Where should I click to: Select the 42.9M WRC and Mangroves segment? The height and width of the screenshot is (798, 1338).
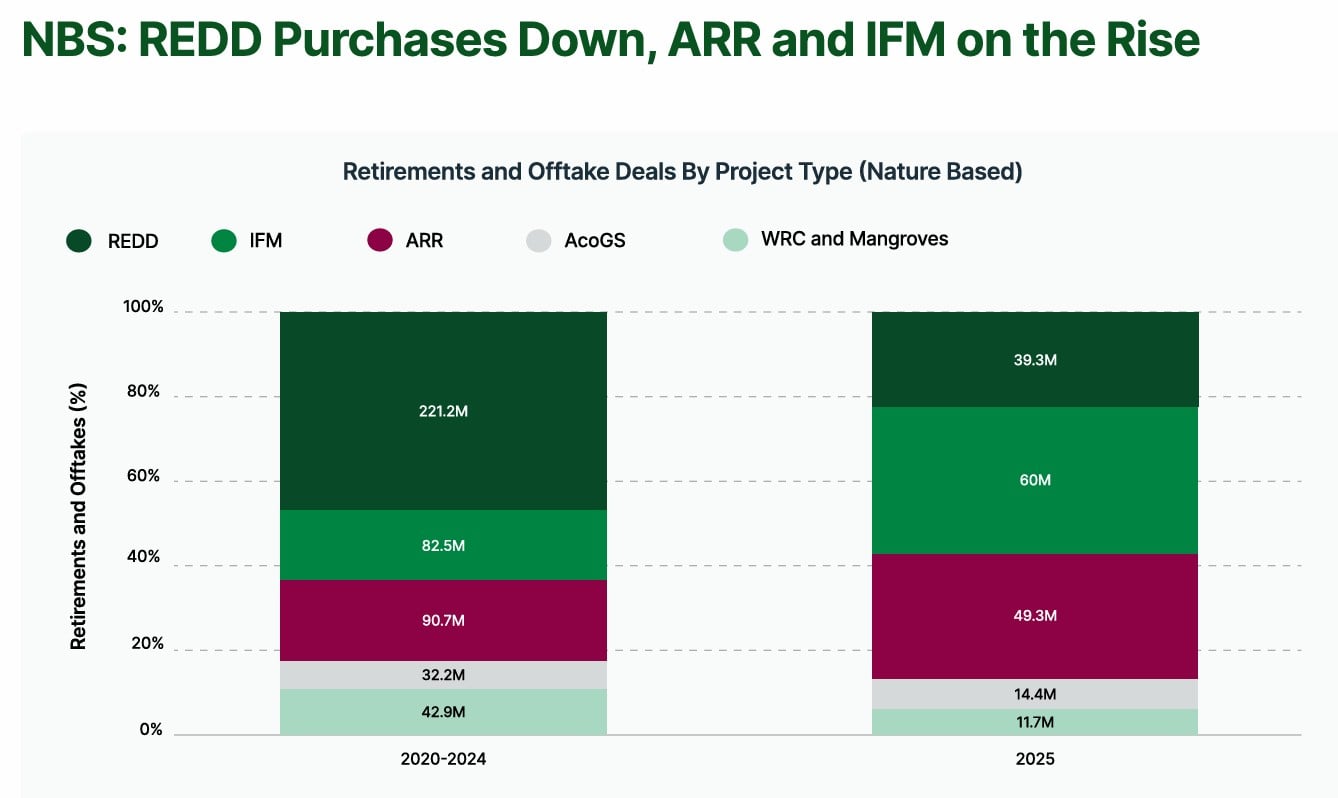443,712
